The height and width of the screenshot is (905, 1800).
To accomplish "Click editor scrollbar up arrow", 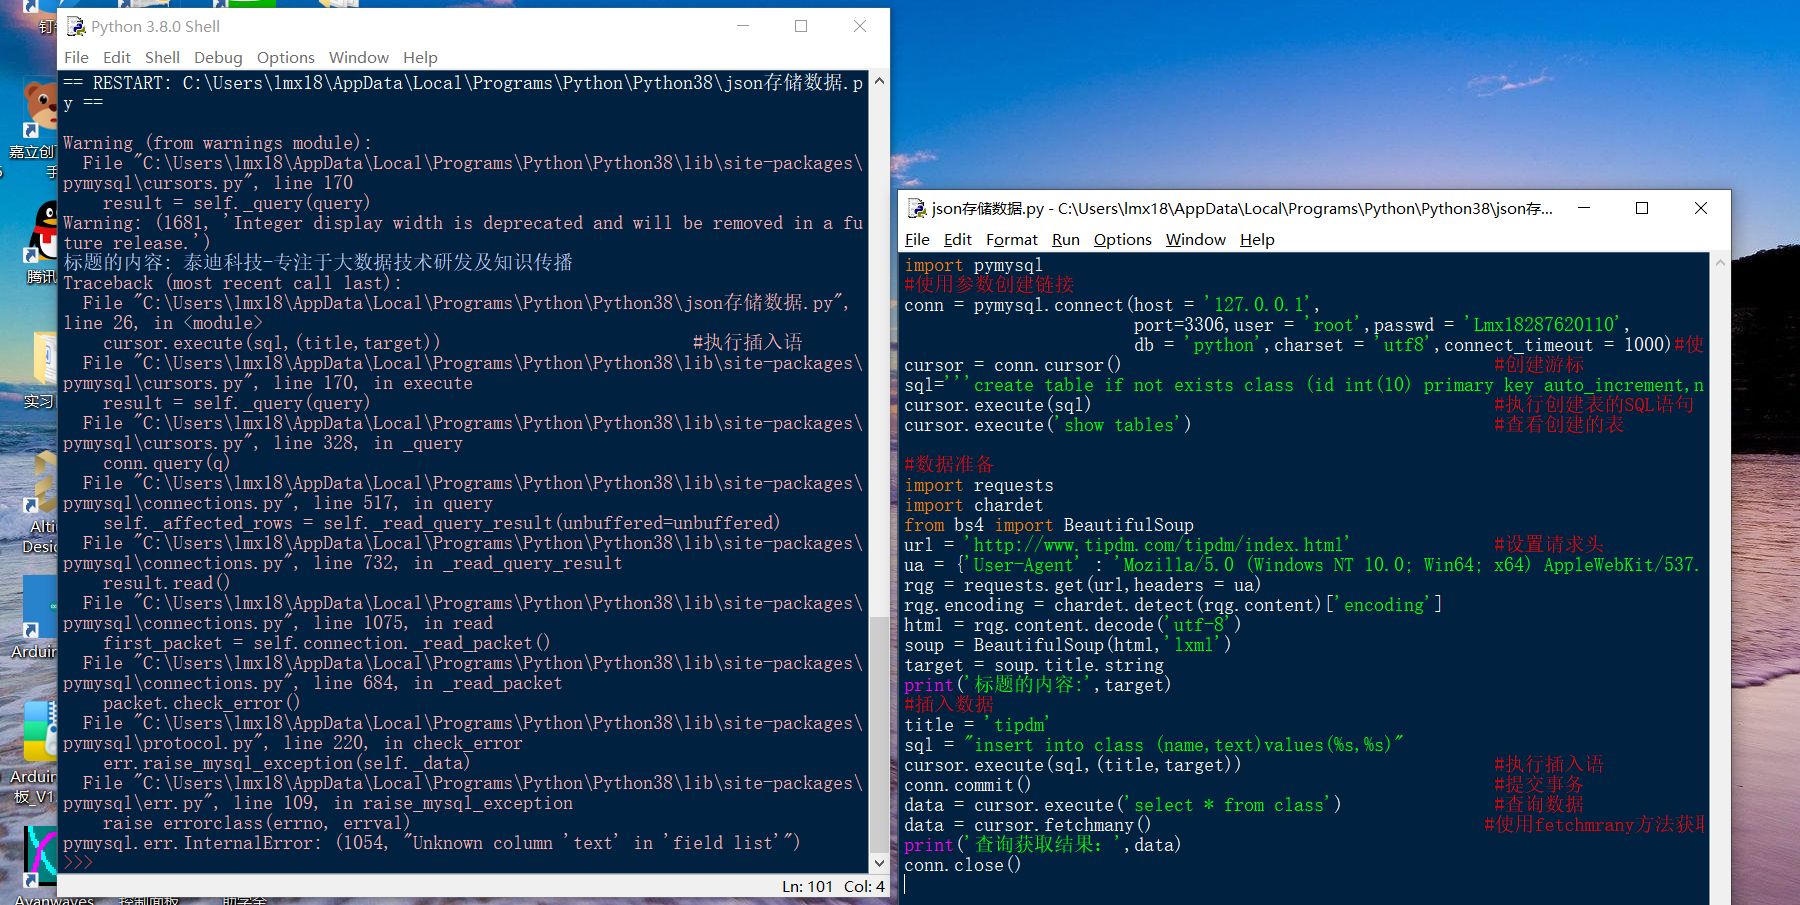I will [1720, 262].
